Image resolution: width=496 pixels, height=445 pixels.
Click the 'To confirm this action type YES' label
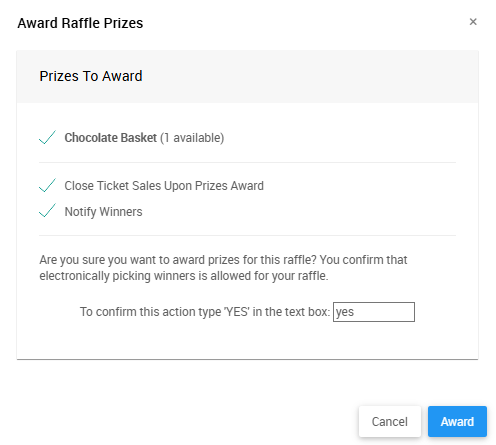click(x=205, y=312)
